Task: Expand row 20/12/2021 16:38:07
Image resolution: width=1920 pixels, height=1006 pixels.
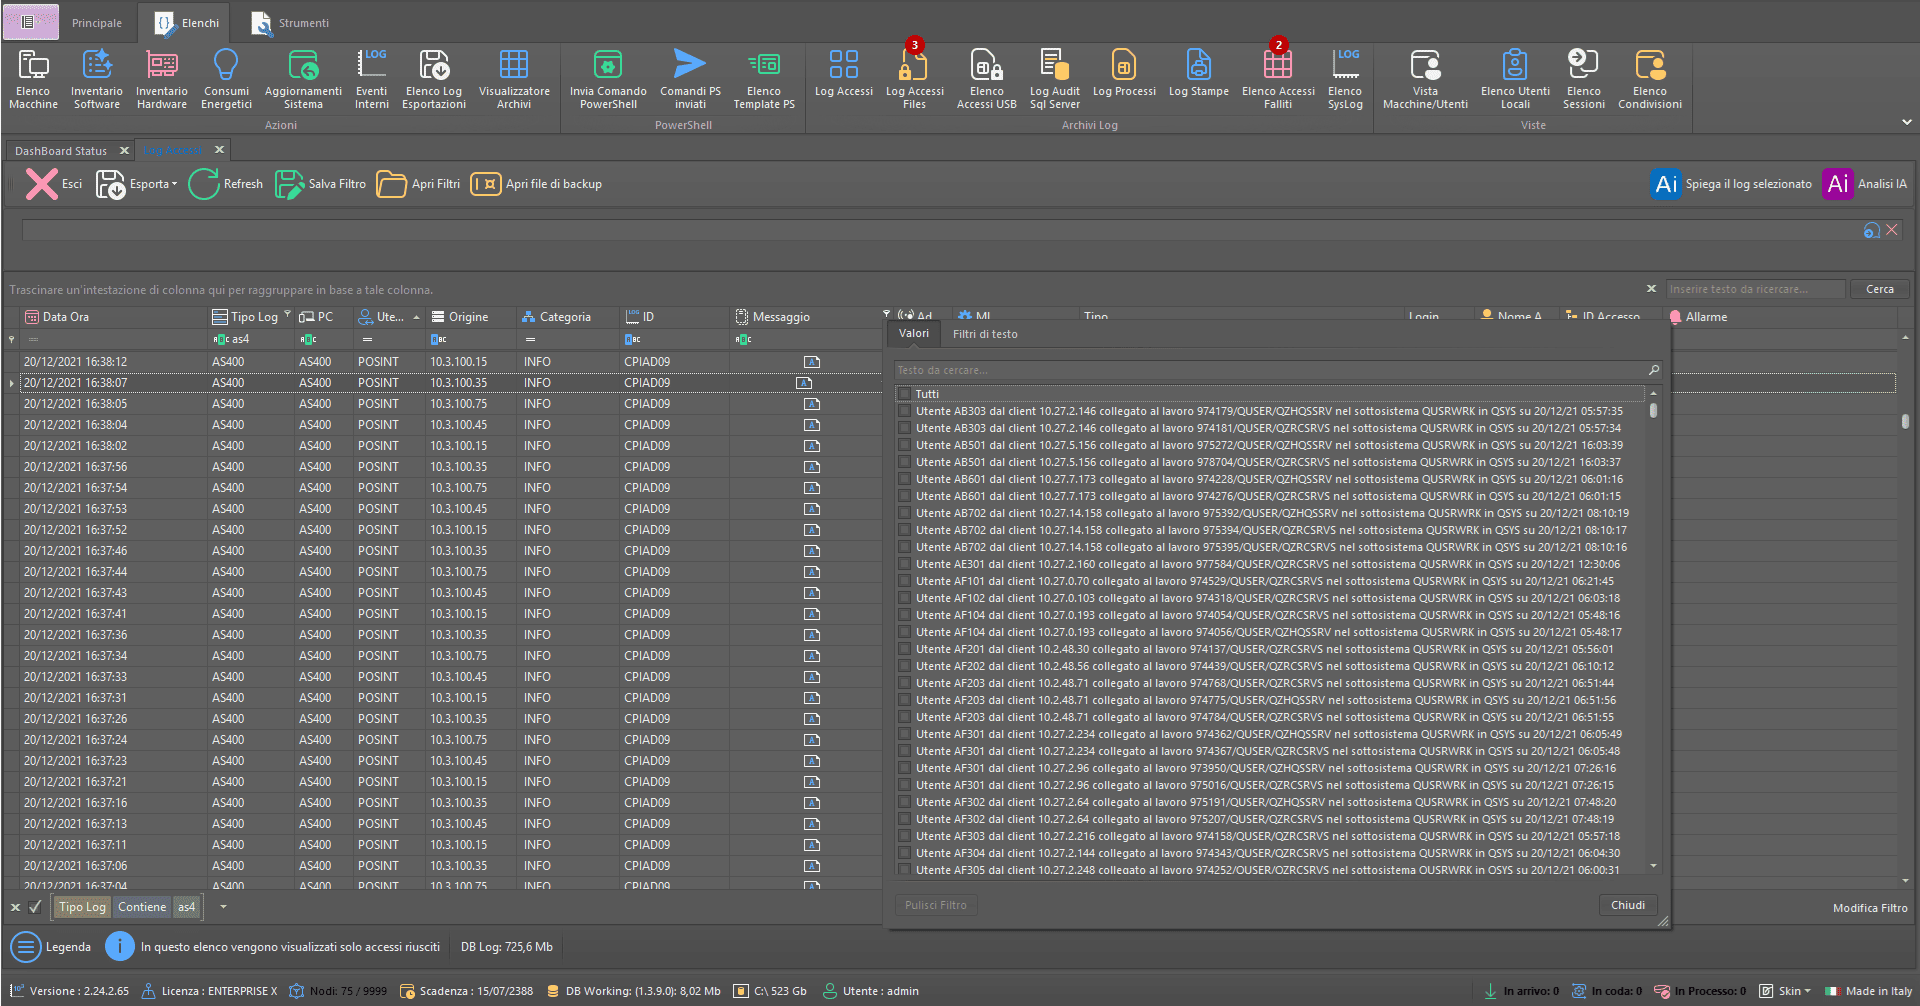Action: [x=11, y=383]
